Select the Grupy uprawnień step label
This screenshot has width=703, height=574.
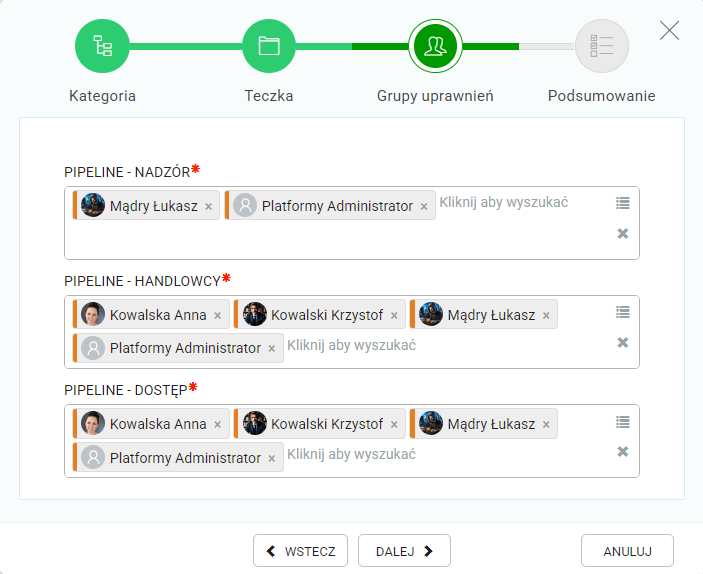[x=435, y=96]
